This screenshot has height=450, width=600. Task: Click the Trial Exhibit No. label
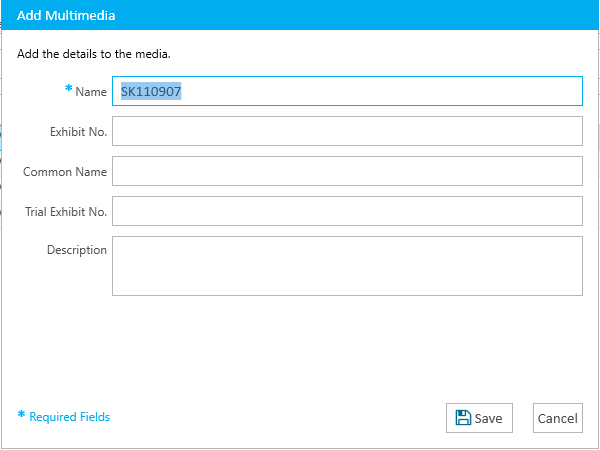pos(66,212)
